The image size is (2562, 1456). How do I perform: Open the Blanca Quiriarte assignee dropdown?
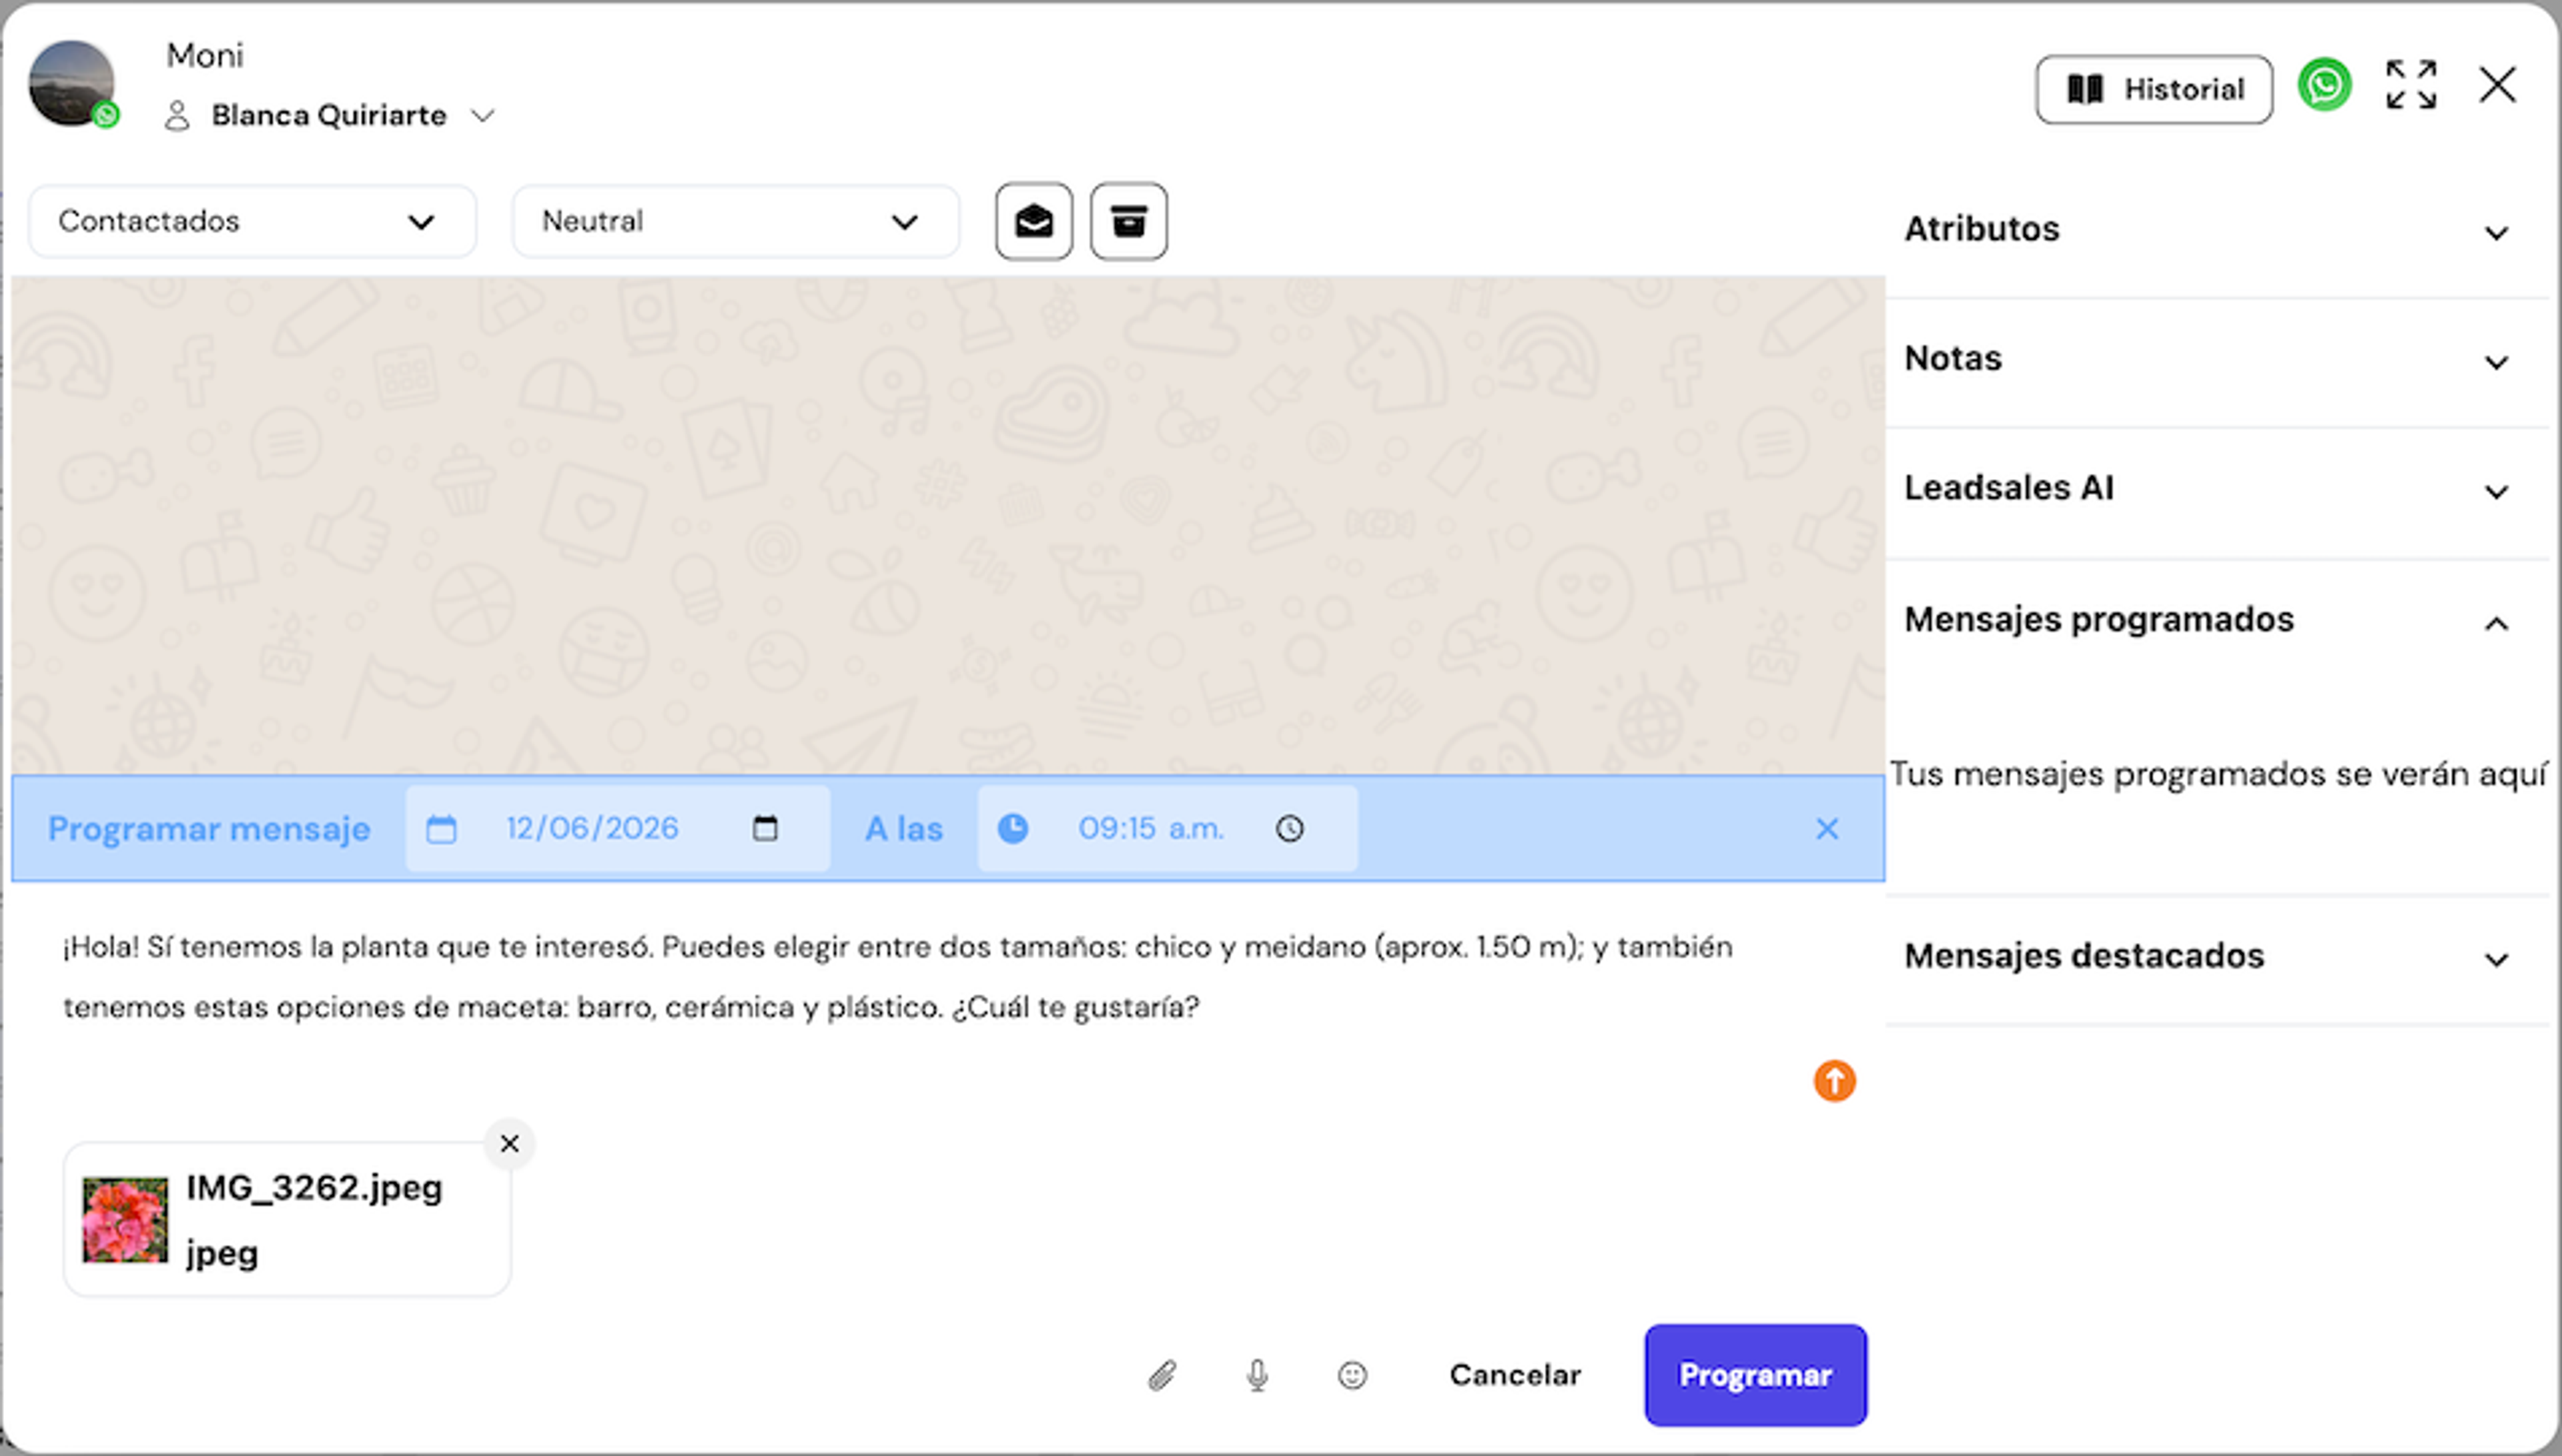coord(330,116)
